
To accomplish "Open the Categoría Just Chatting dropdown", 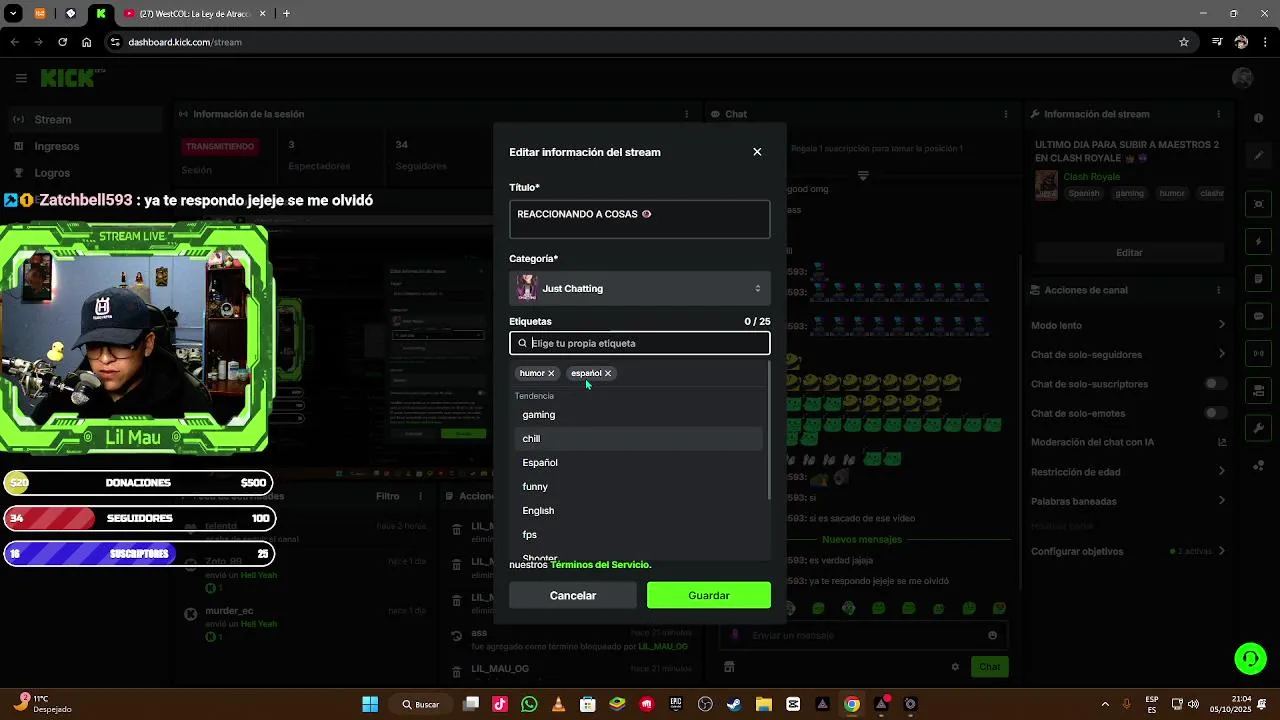I will [639, 288].
